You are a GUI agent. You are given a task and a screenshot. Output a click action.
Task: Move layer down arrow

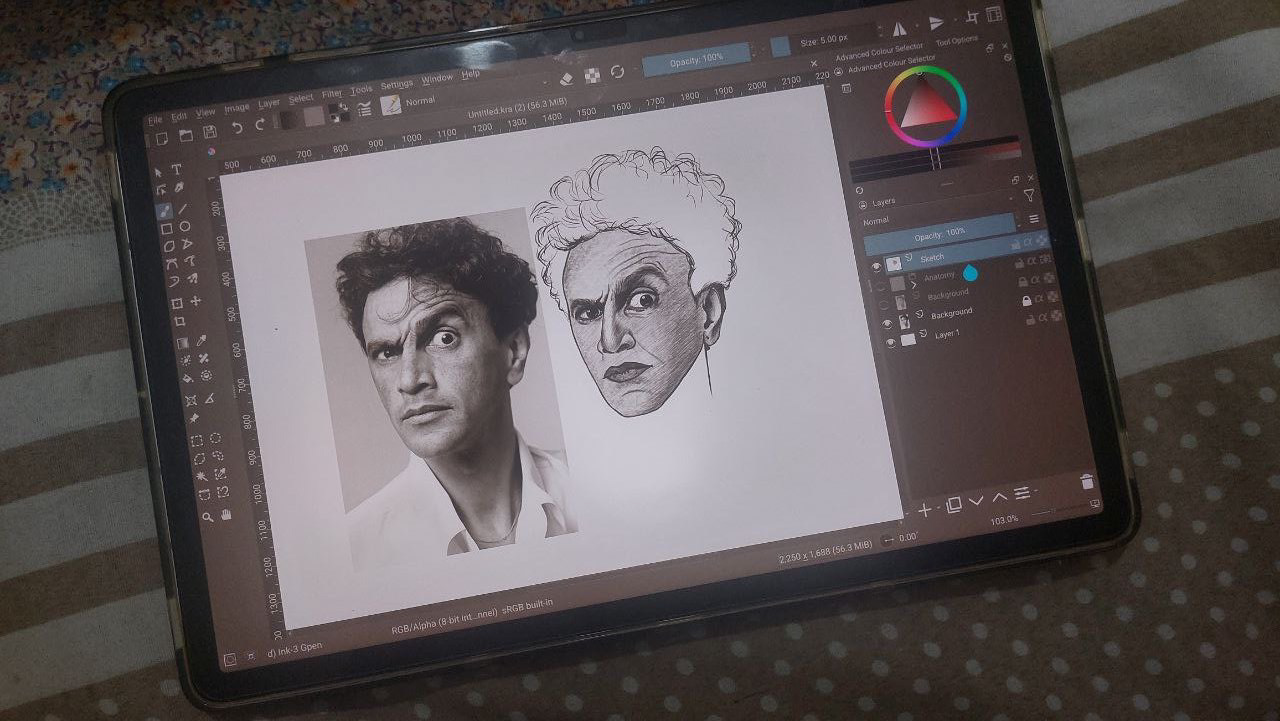click(976, 501)
